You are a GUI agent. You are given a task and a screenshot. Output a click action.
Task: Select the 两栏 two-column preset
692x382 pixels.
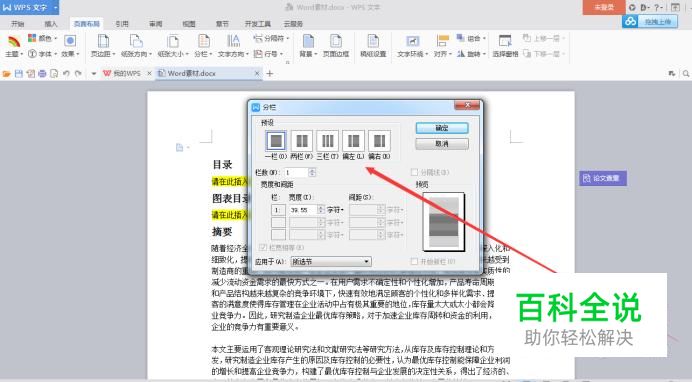[x=301, y=141]
